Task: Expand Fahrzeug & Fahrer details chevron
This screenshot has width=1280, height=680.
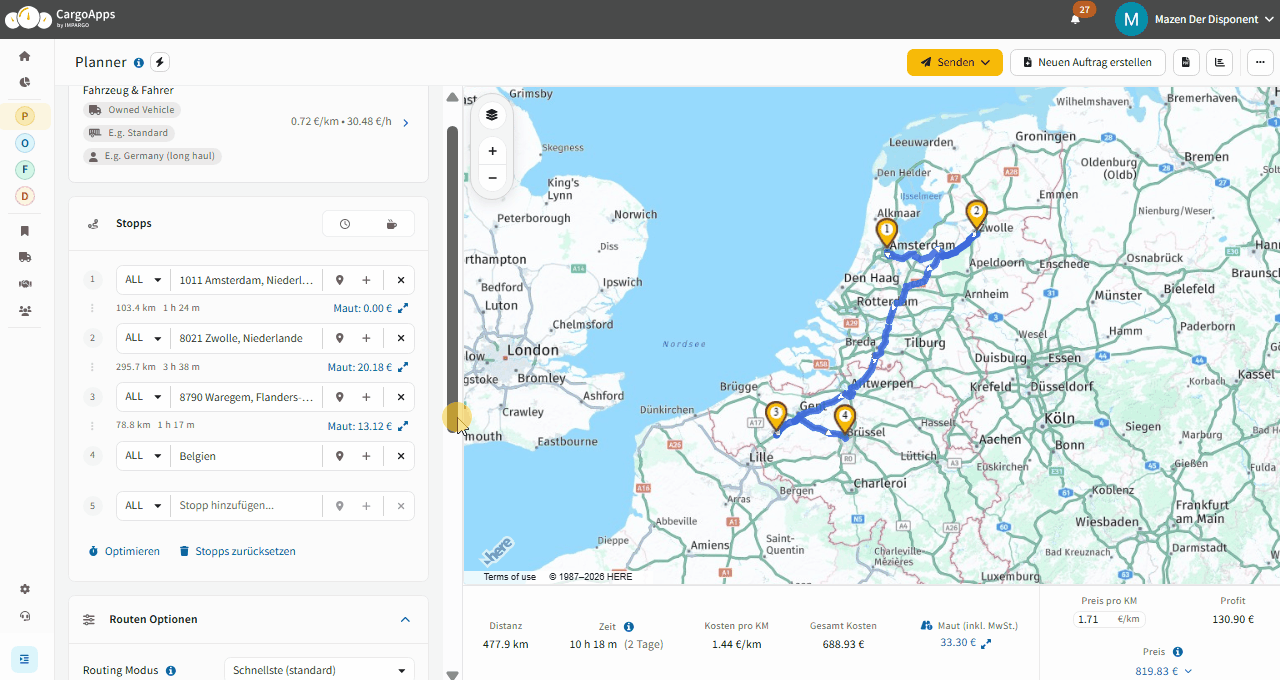Action: tap(405, 123)
